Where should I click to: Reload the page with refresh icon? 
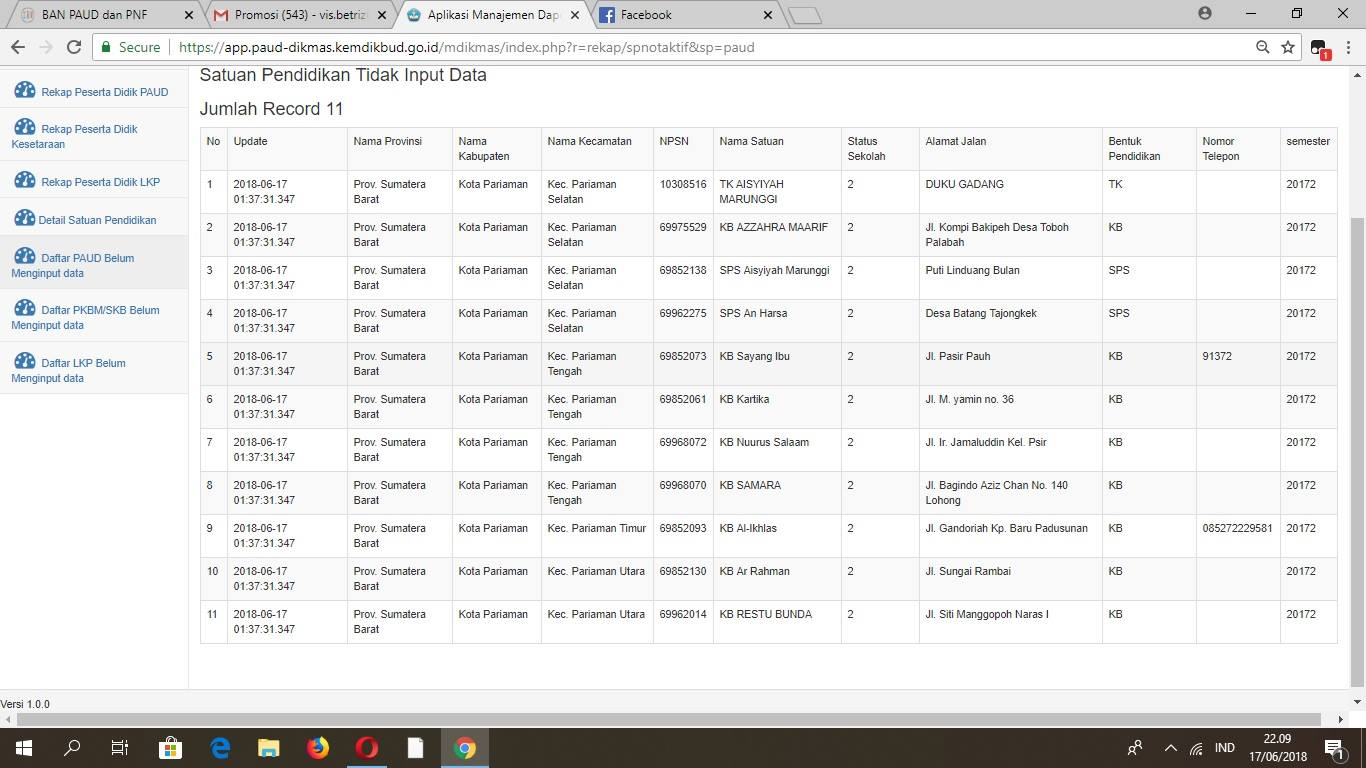click(x=73, y=47)
